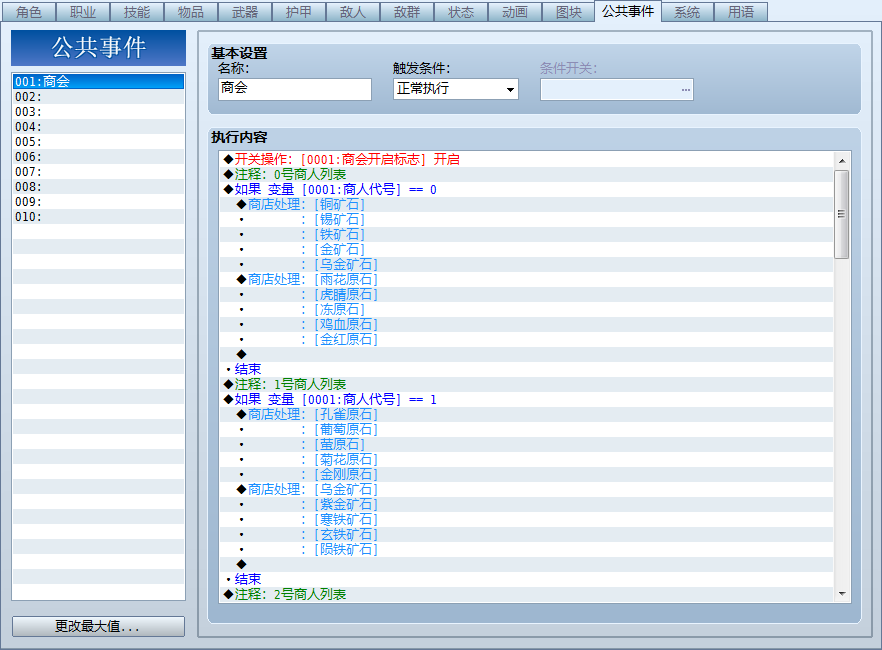The width and height of the screenshot is (882, 650).
Task: Go to the 武器 tab
Action: [245, 12]
